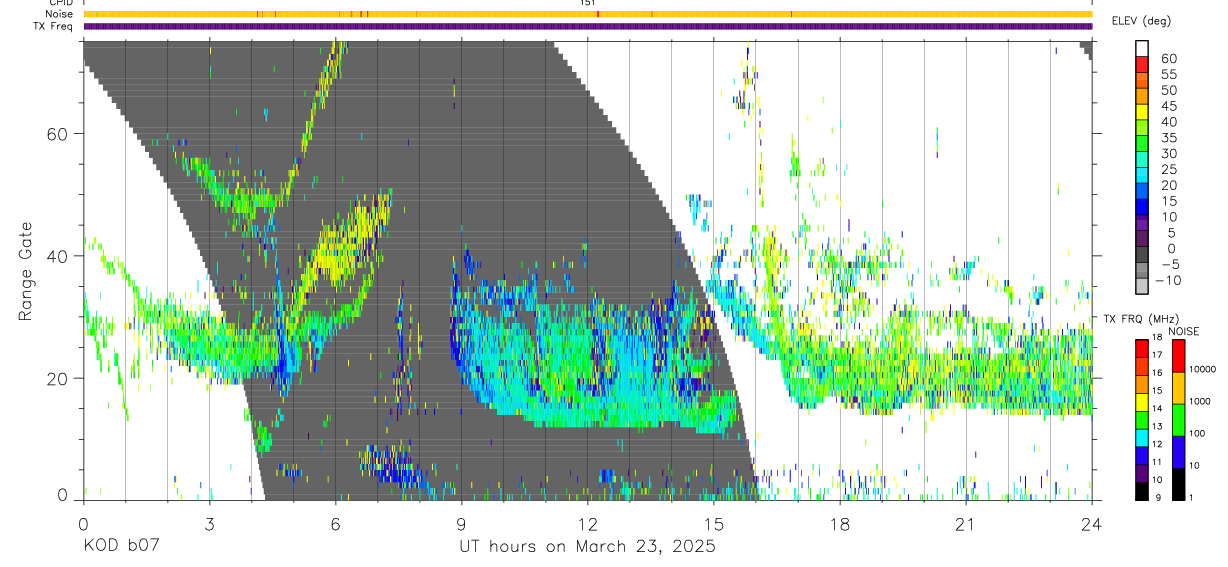Click the purple TX Freq strip above the plot
The image size is (1228, 567).
[587, 26]
